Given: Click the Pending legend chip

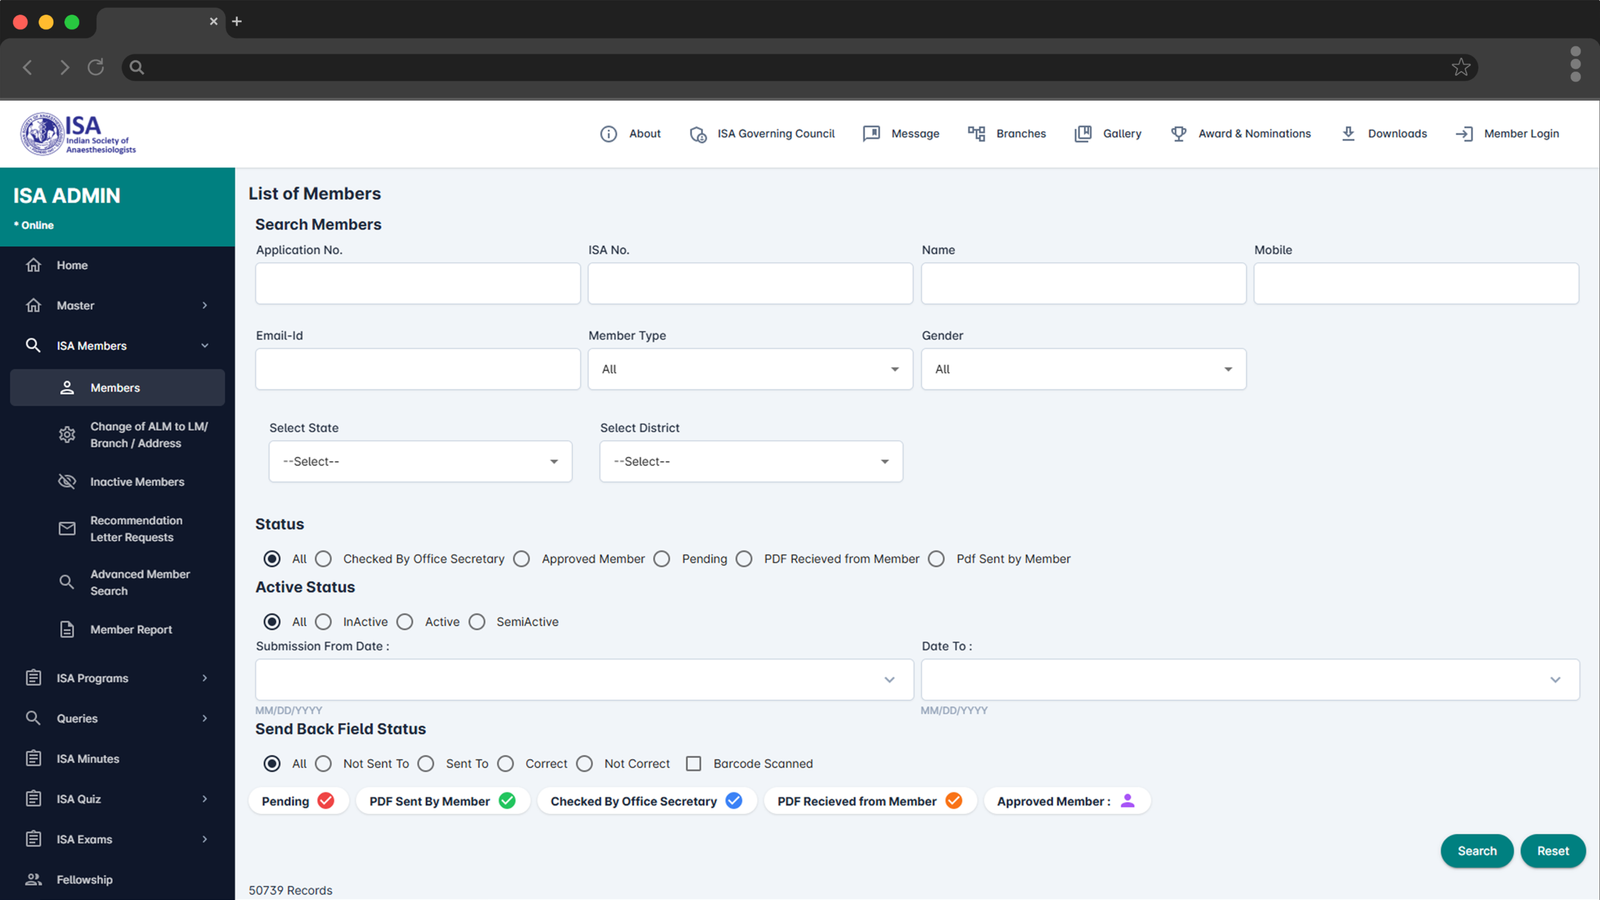Looking at the screenshot, I should 298,801.
